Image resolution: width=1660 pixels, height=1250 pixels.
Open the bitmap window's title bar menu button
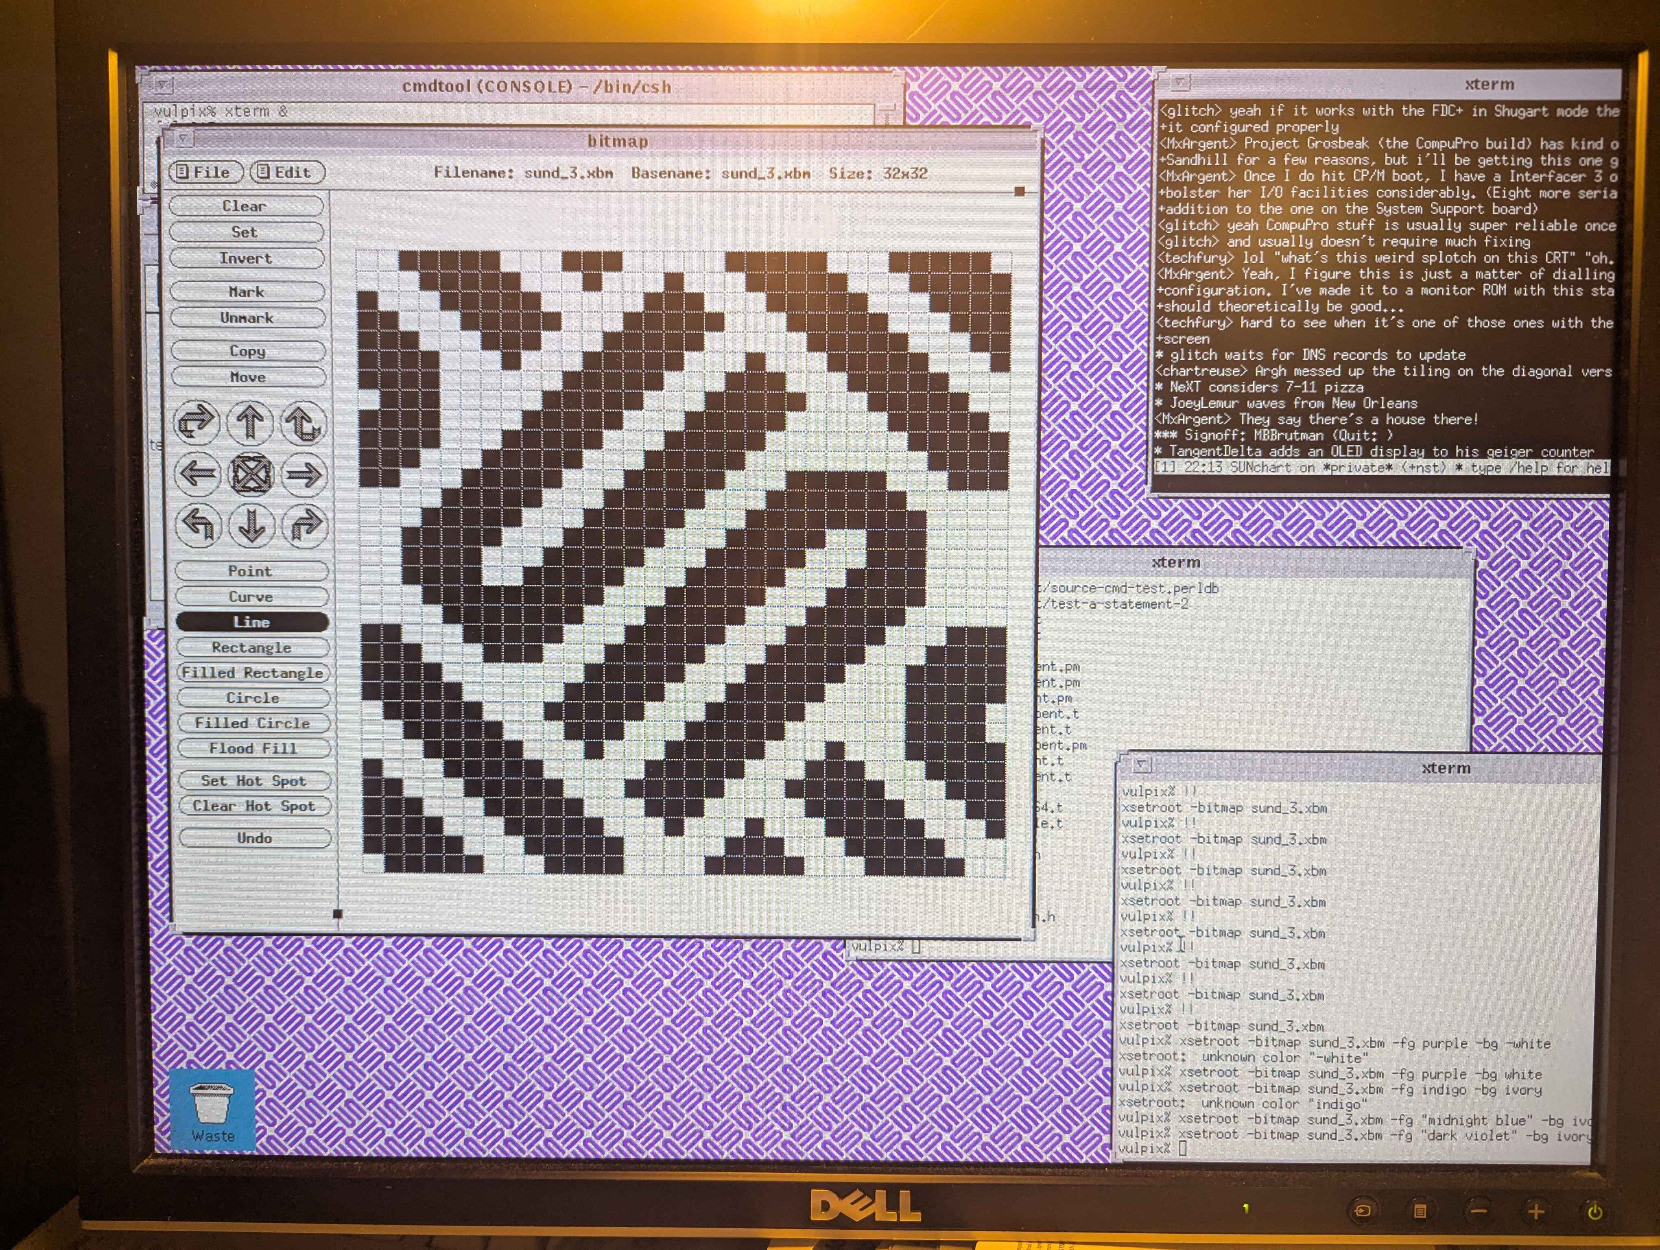coord(183,139)
